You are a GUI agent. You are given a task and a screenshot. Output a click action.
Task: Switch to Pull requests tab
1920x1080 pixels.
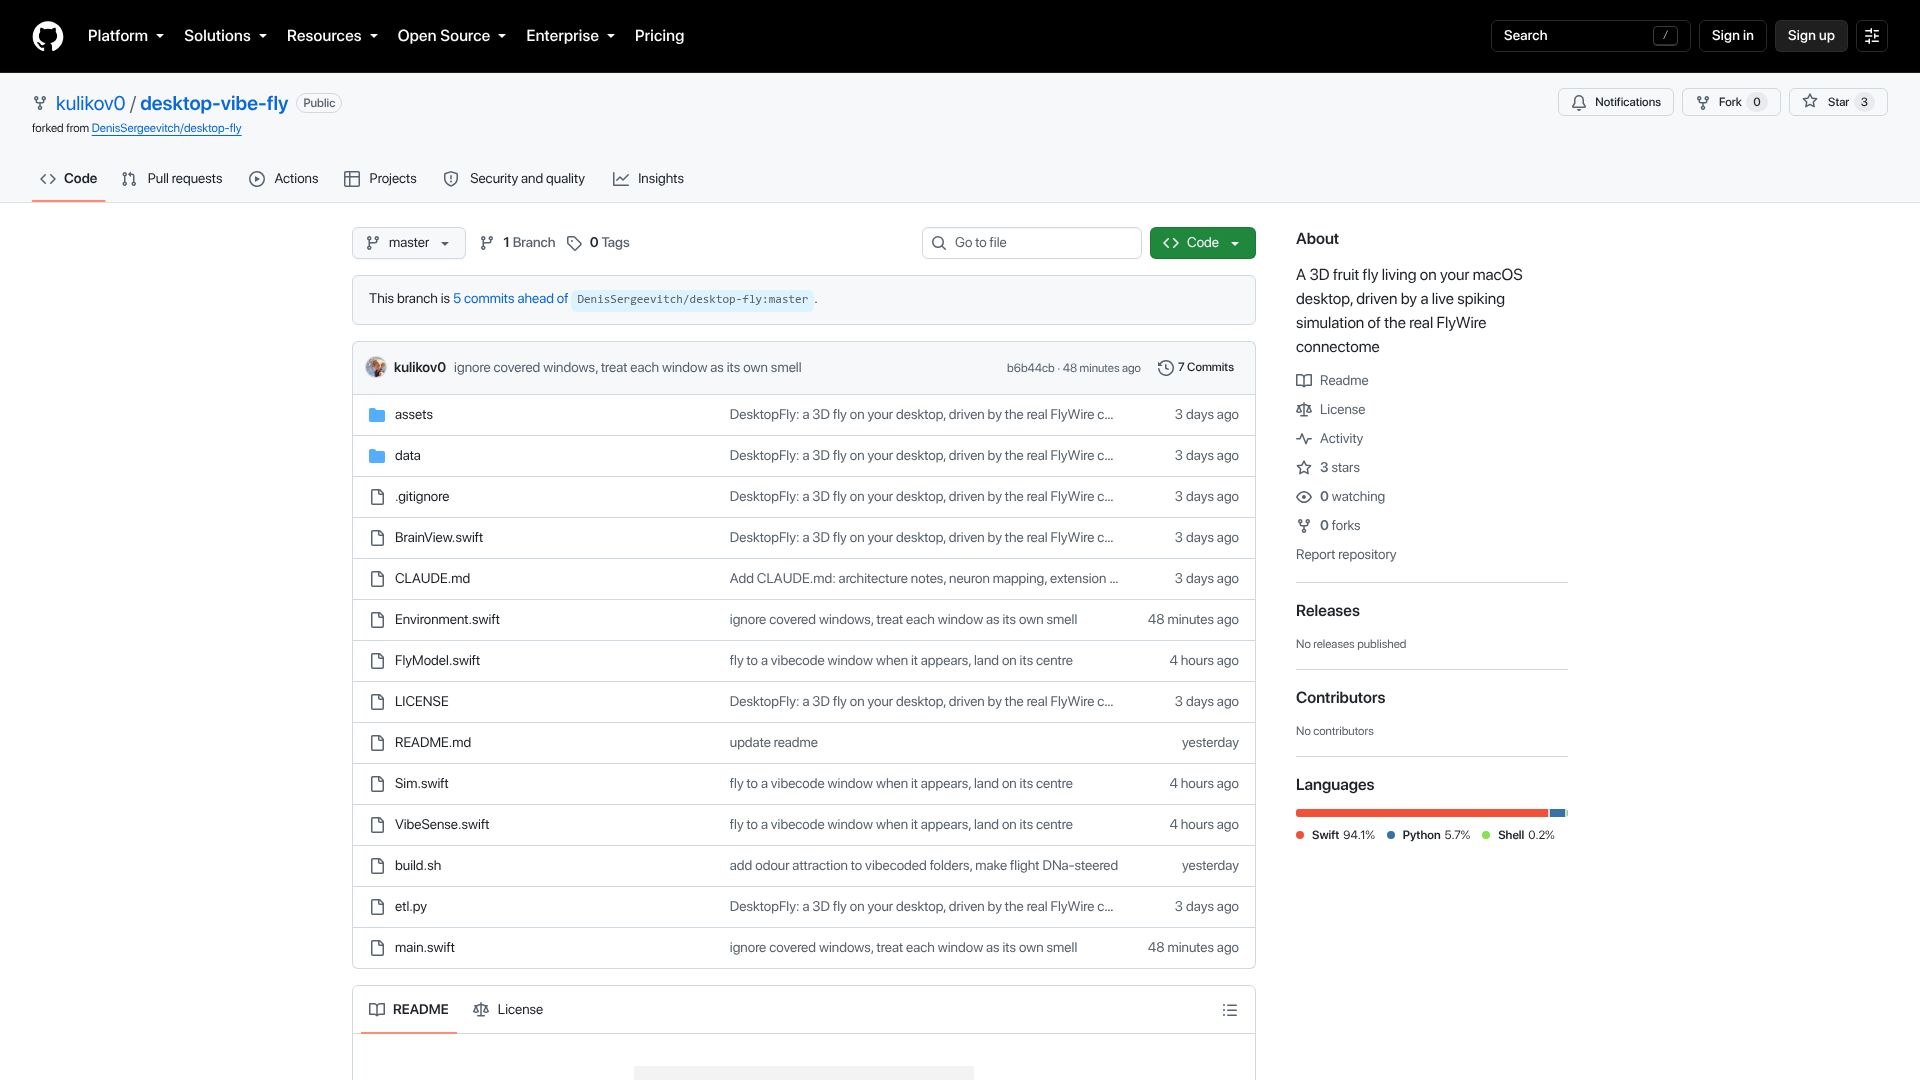click(x=172, y=179)
